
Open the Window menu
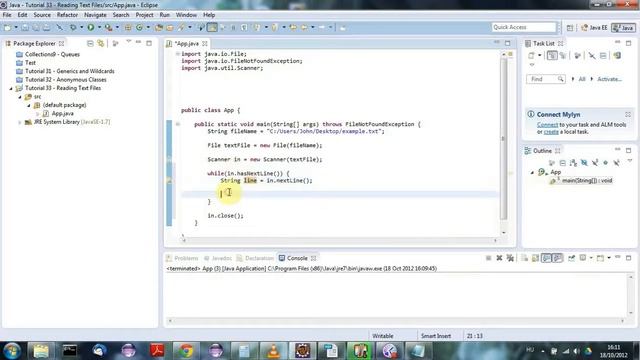click(x=186, y=15)
